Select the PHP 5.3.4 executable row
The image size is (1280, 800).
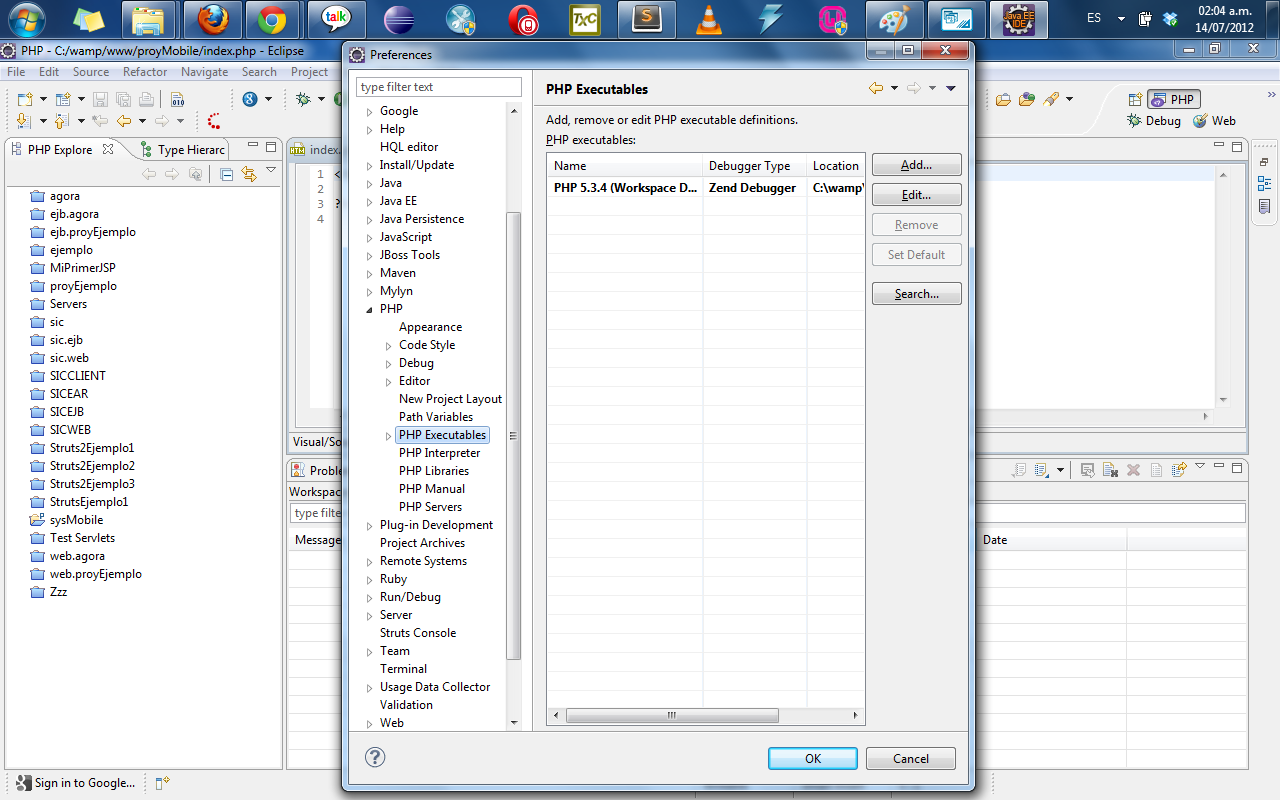coord(705,188)
